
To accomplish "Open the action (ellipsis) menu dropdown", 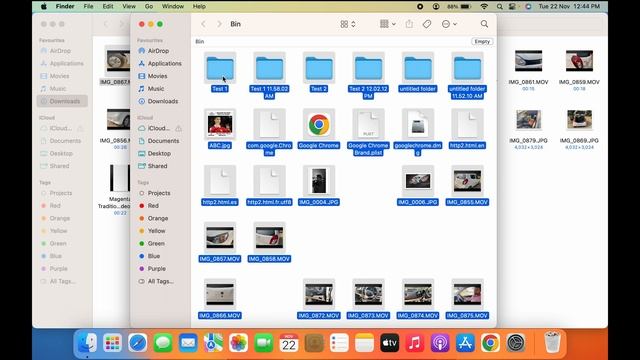I will point(449,24).
